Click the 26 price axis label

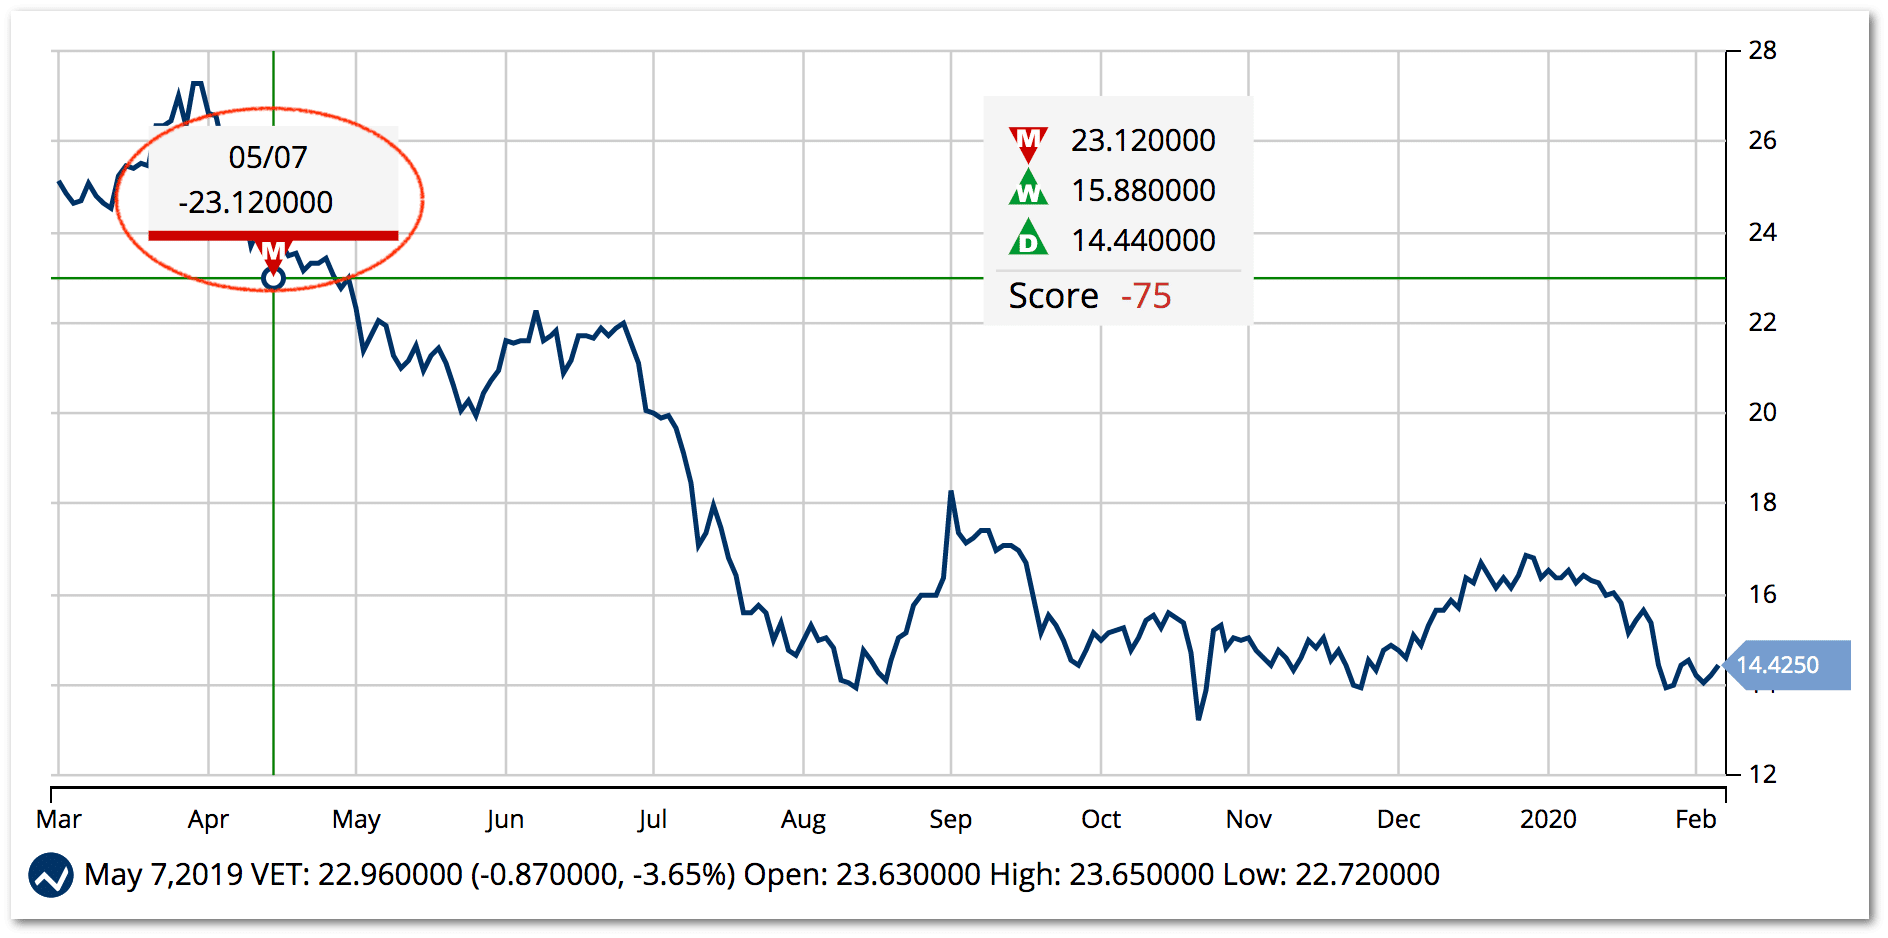pyautogui.click(x=1763, y=140)
